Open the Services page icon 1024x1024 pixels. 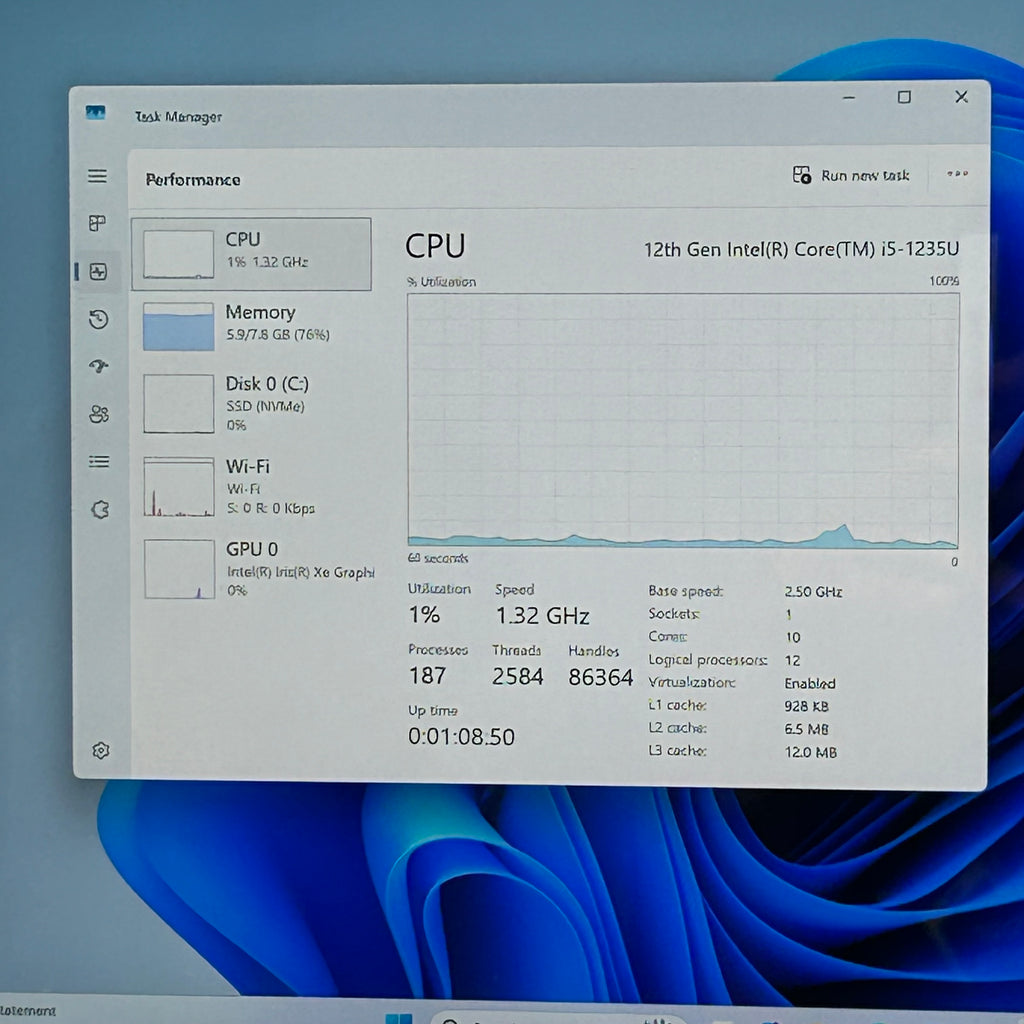coord(100,509)
